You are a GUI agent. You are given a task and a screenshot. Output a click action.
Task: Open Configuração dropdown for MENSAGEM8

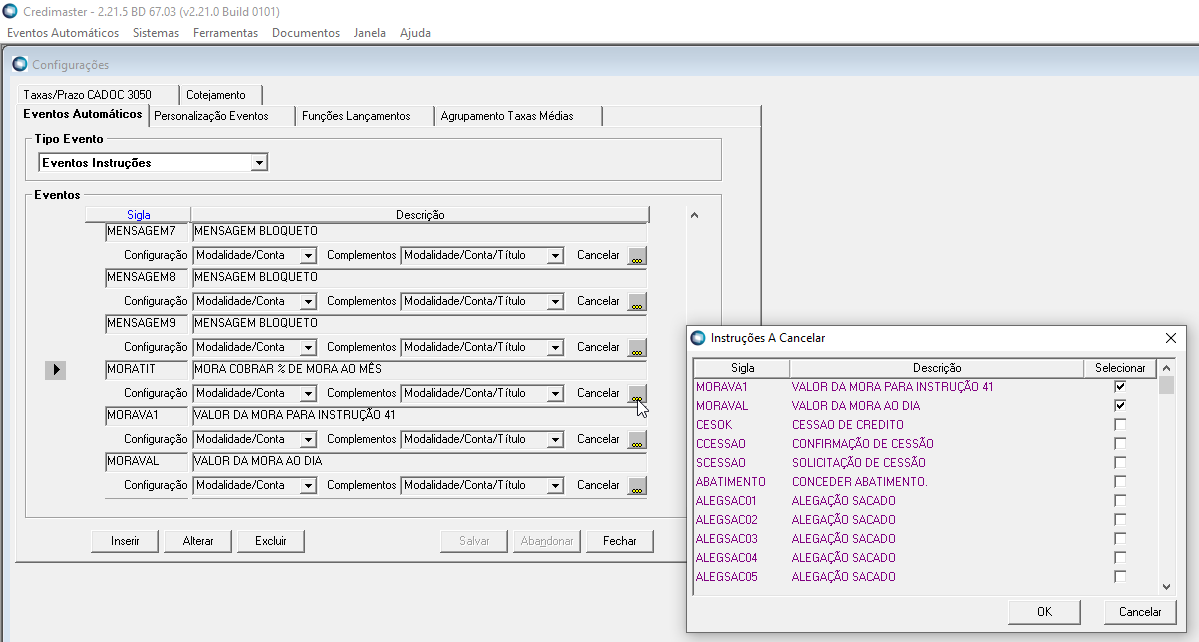pyautogui.click(x=308, y=301)
